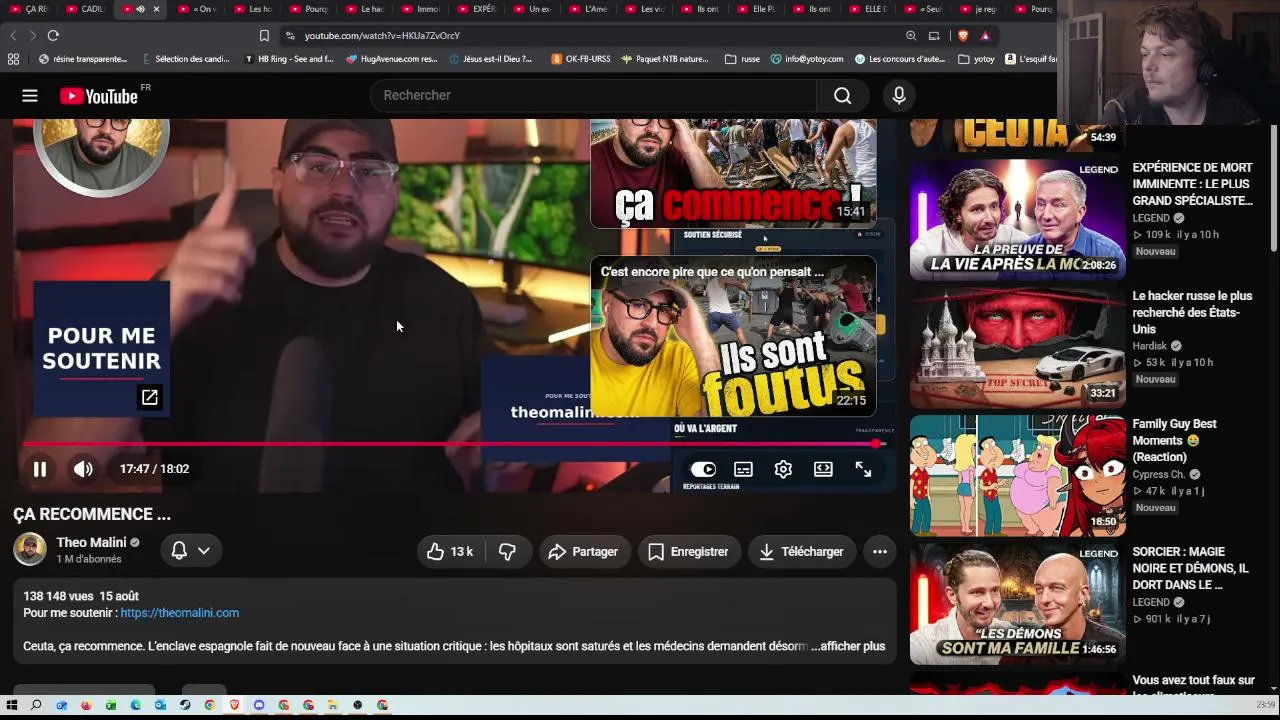Reload the current page

coord(53,36)
